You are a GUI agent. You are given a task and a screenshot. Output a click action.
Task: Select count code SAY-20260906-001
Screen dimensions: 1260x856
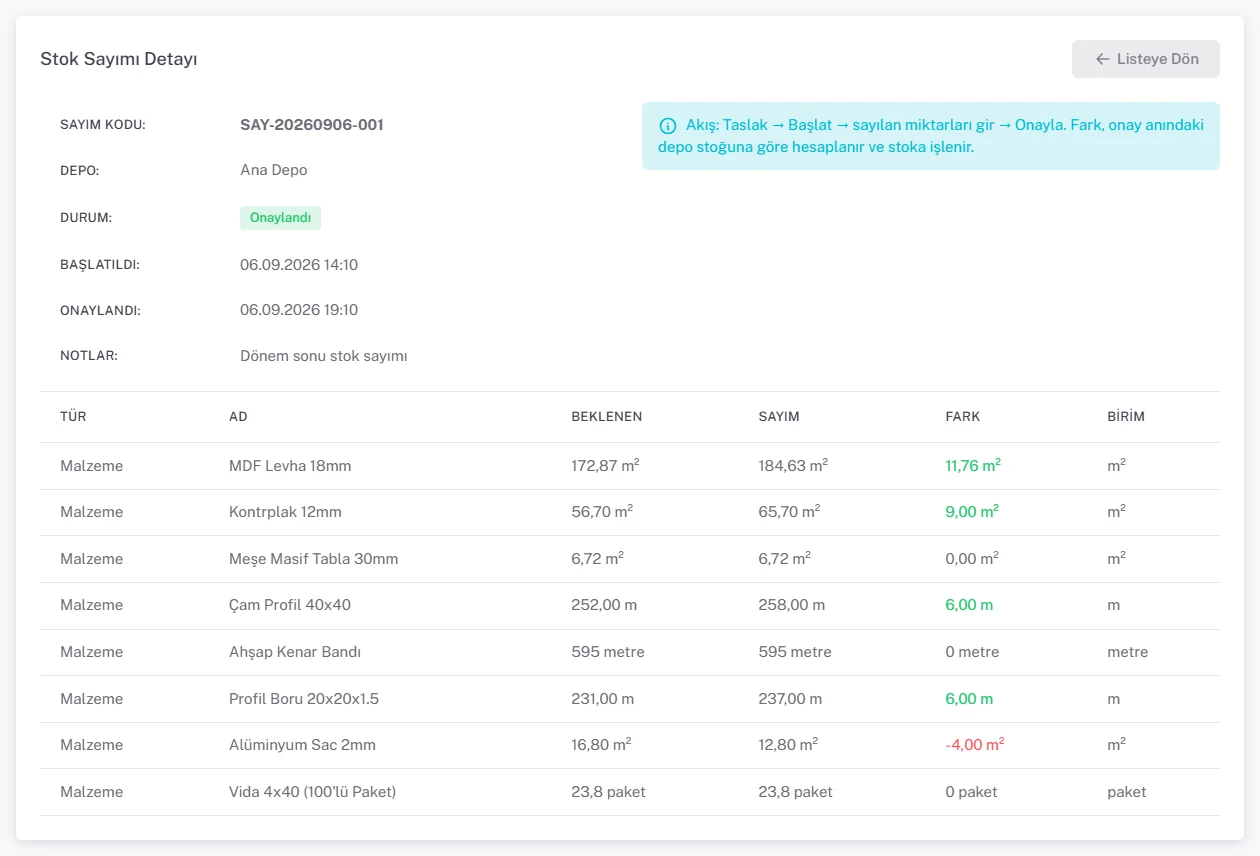coord(312,125)
